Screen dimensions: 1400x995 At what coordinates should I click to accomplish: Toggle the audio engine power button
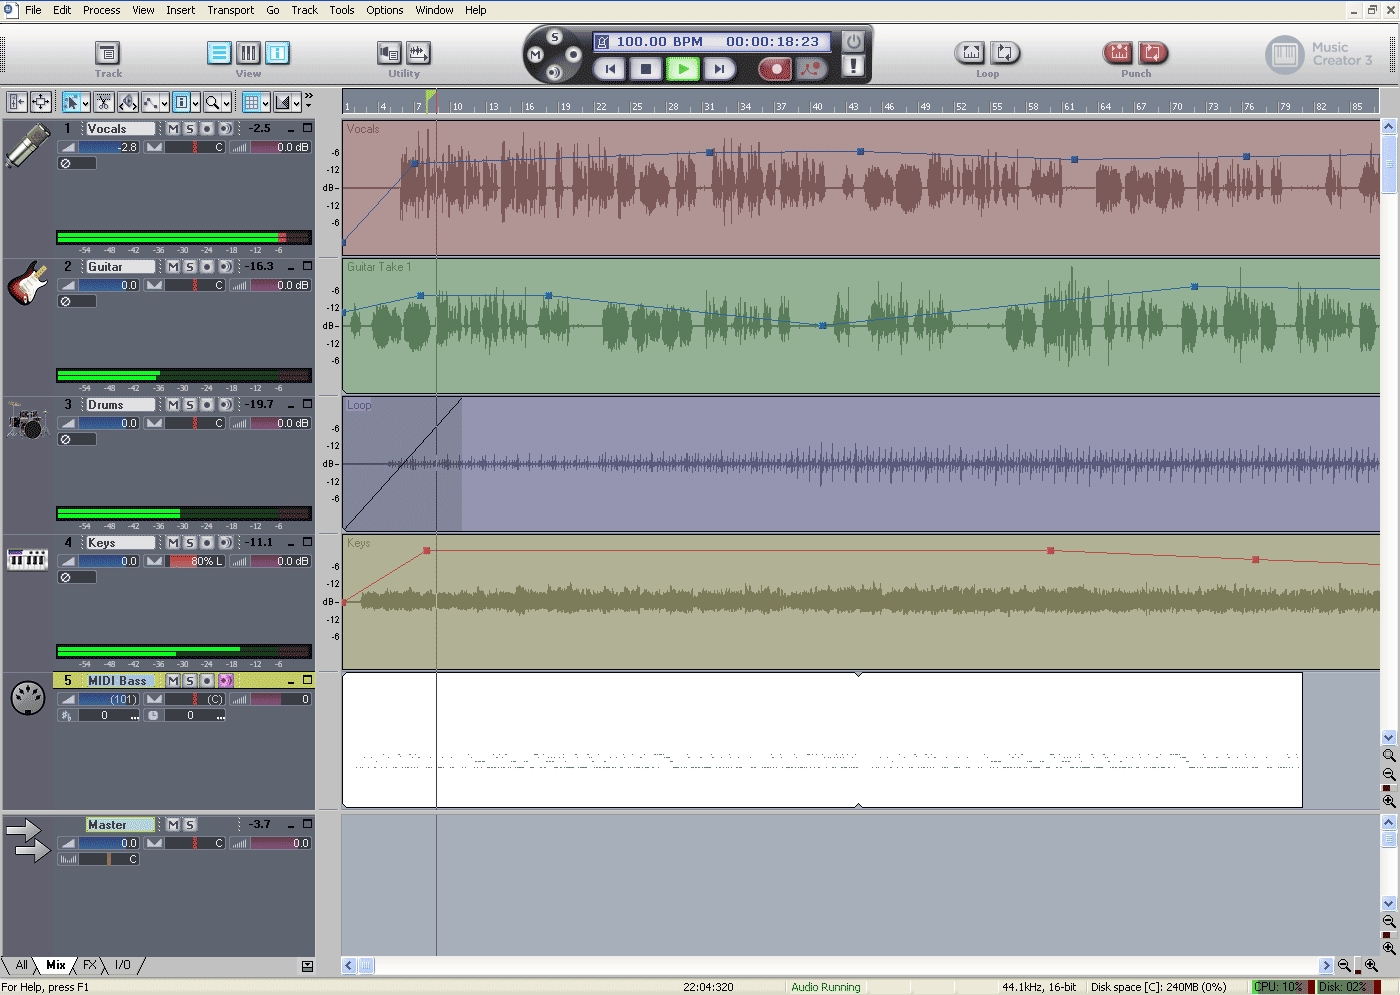tap(853, 41)
